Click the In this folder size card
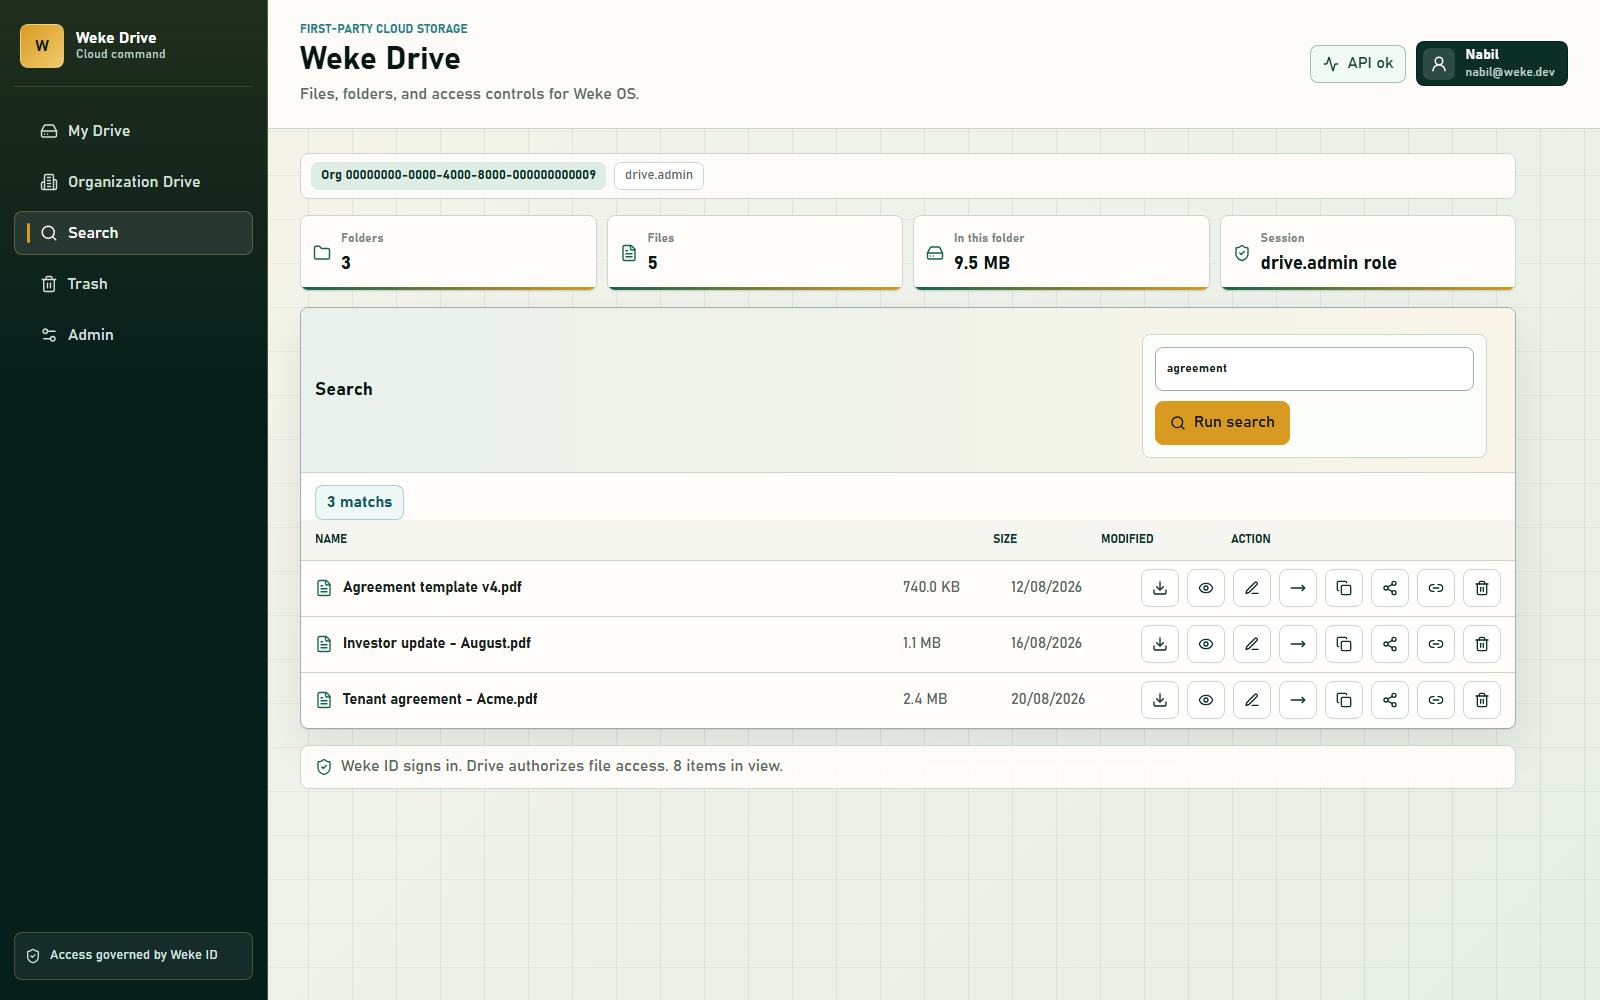Screen dimensions: 1600x1000 click(1061, 253)
